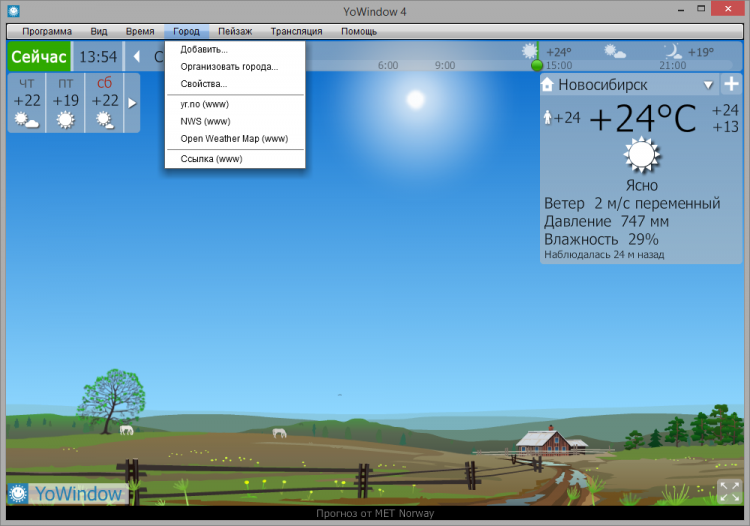The height and width of the screenshot is (526, 750).
Task: Toggle fullscreen with the expand arrows icon
Action: click(729, 492)
